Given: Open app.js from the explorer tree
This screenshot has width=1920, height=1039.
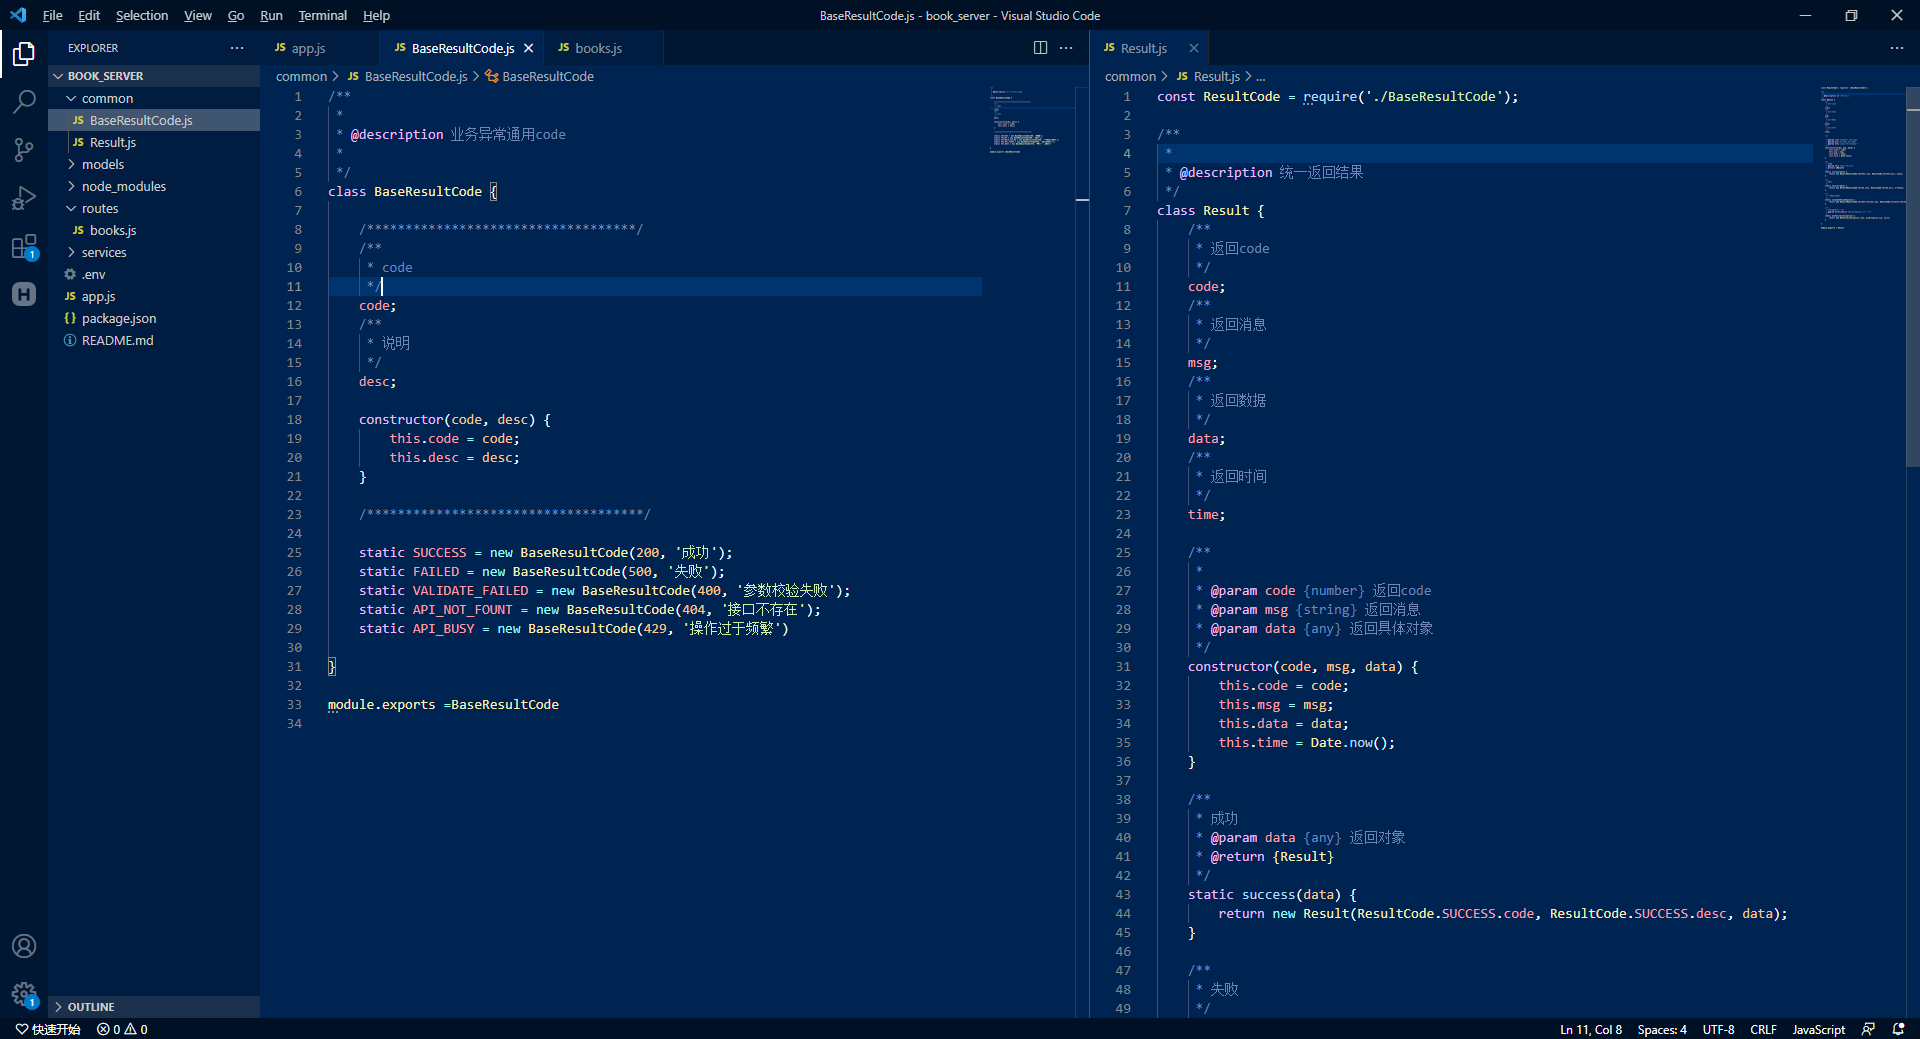Looking at the screenshot, I should pos(154,296).
